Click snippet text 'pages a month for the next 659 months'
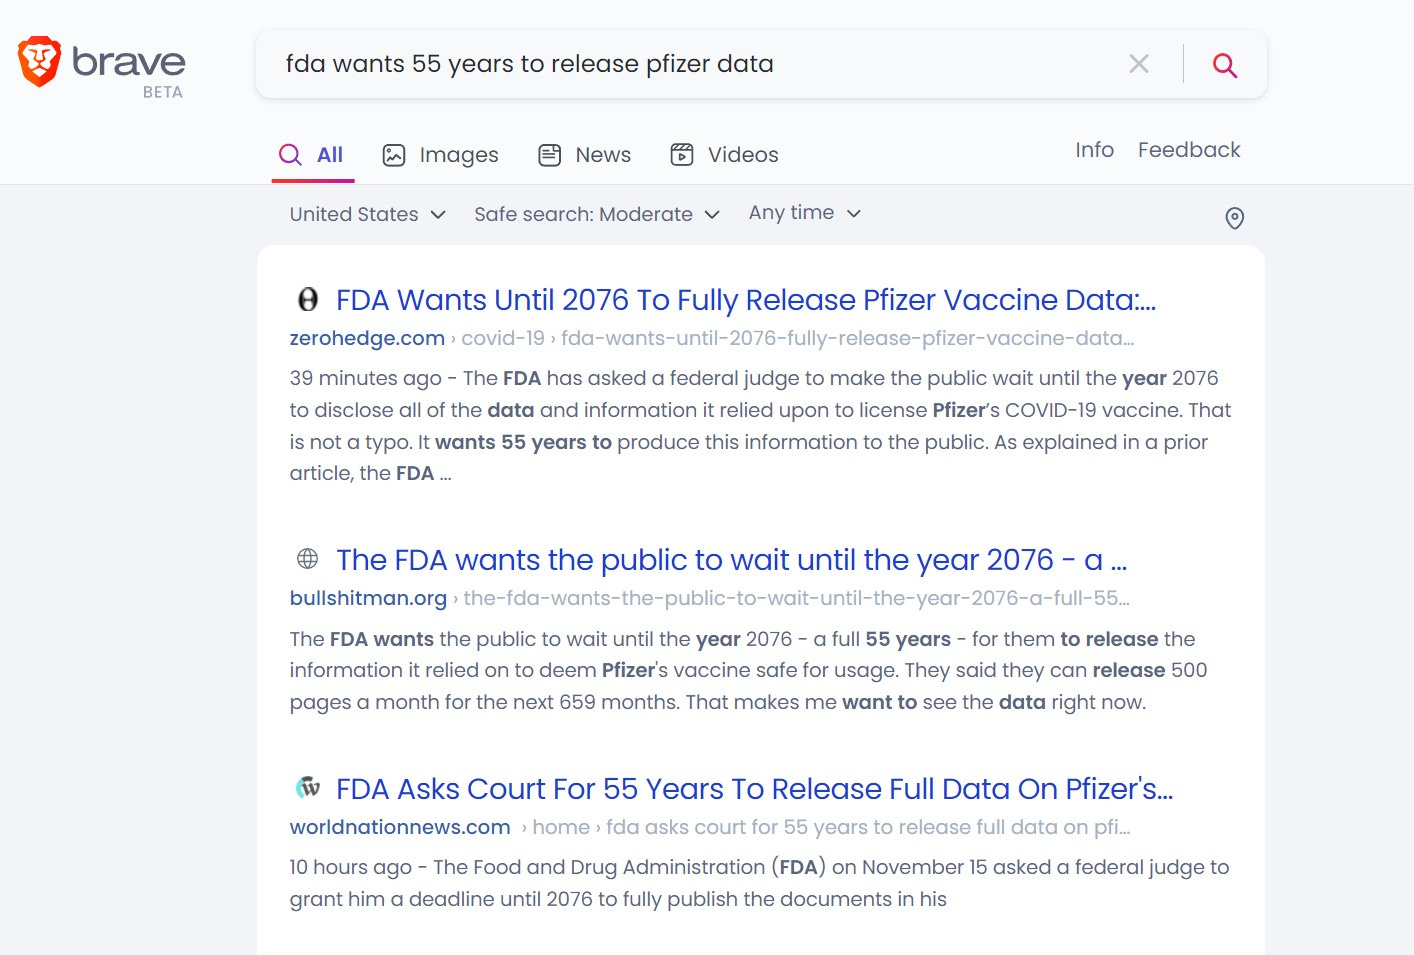The height and width of the screenshot is (955, 1414). point(484,702)
